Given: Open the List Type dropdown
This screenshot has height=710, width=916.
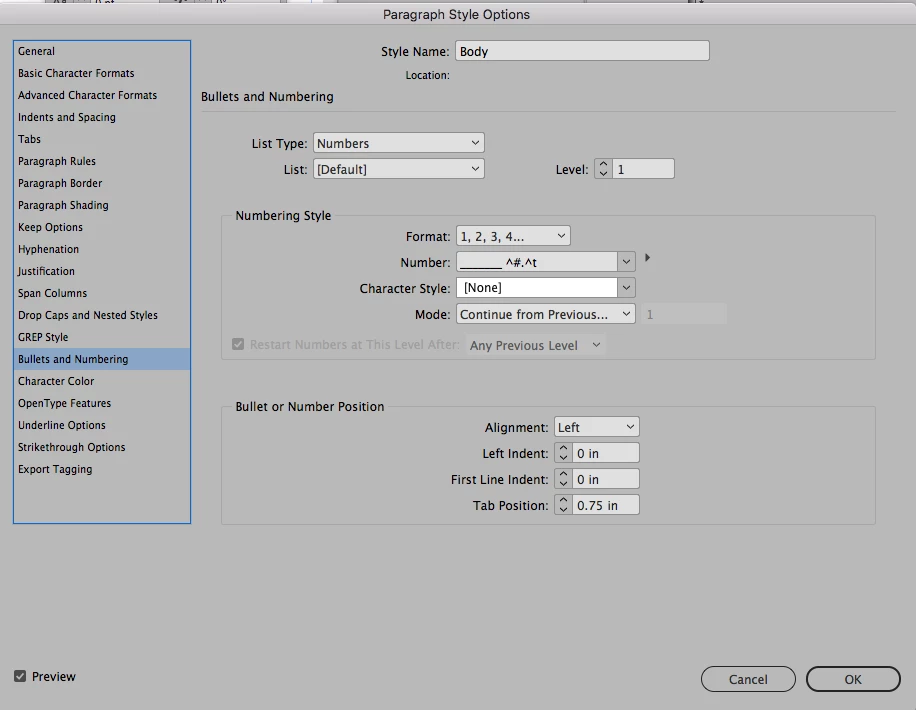Looking at the screenshot, I should (398, 143).
